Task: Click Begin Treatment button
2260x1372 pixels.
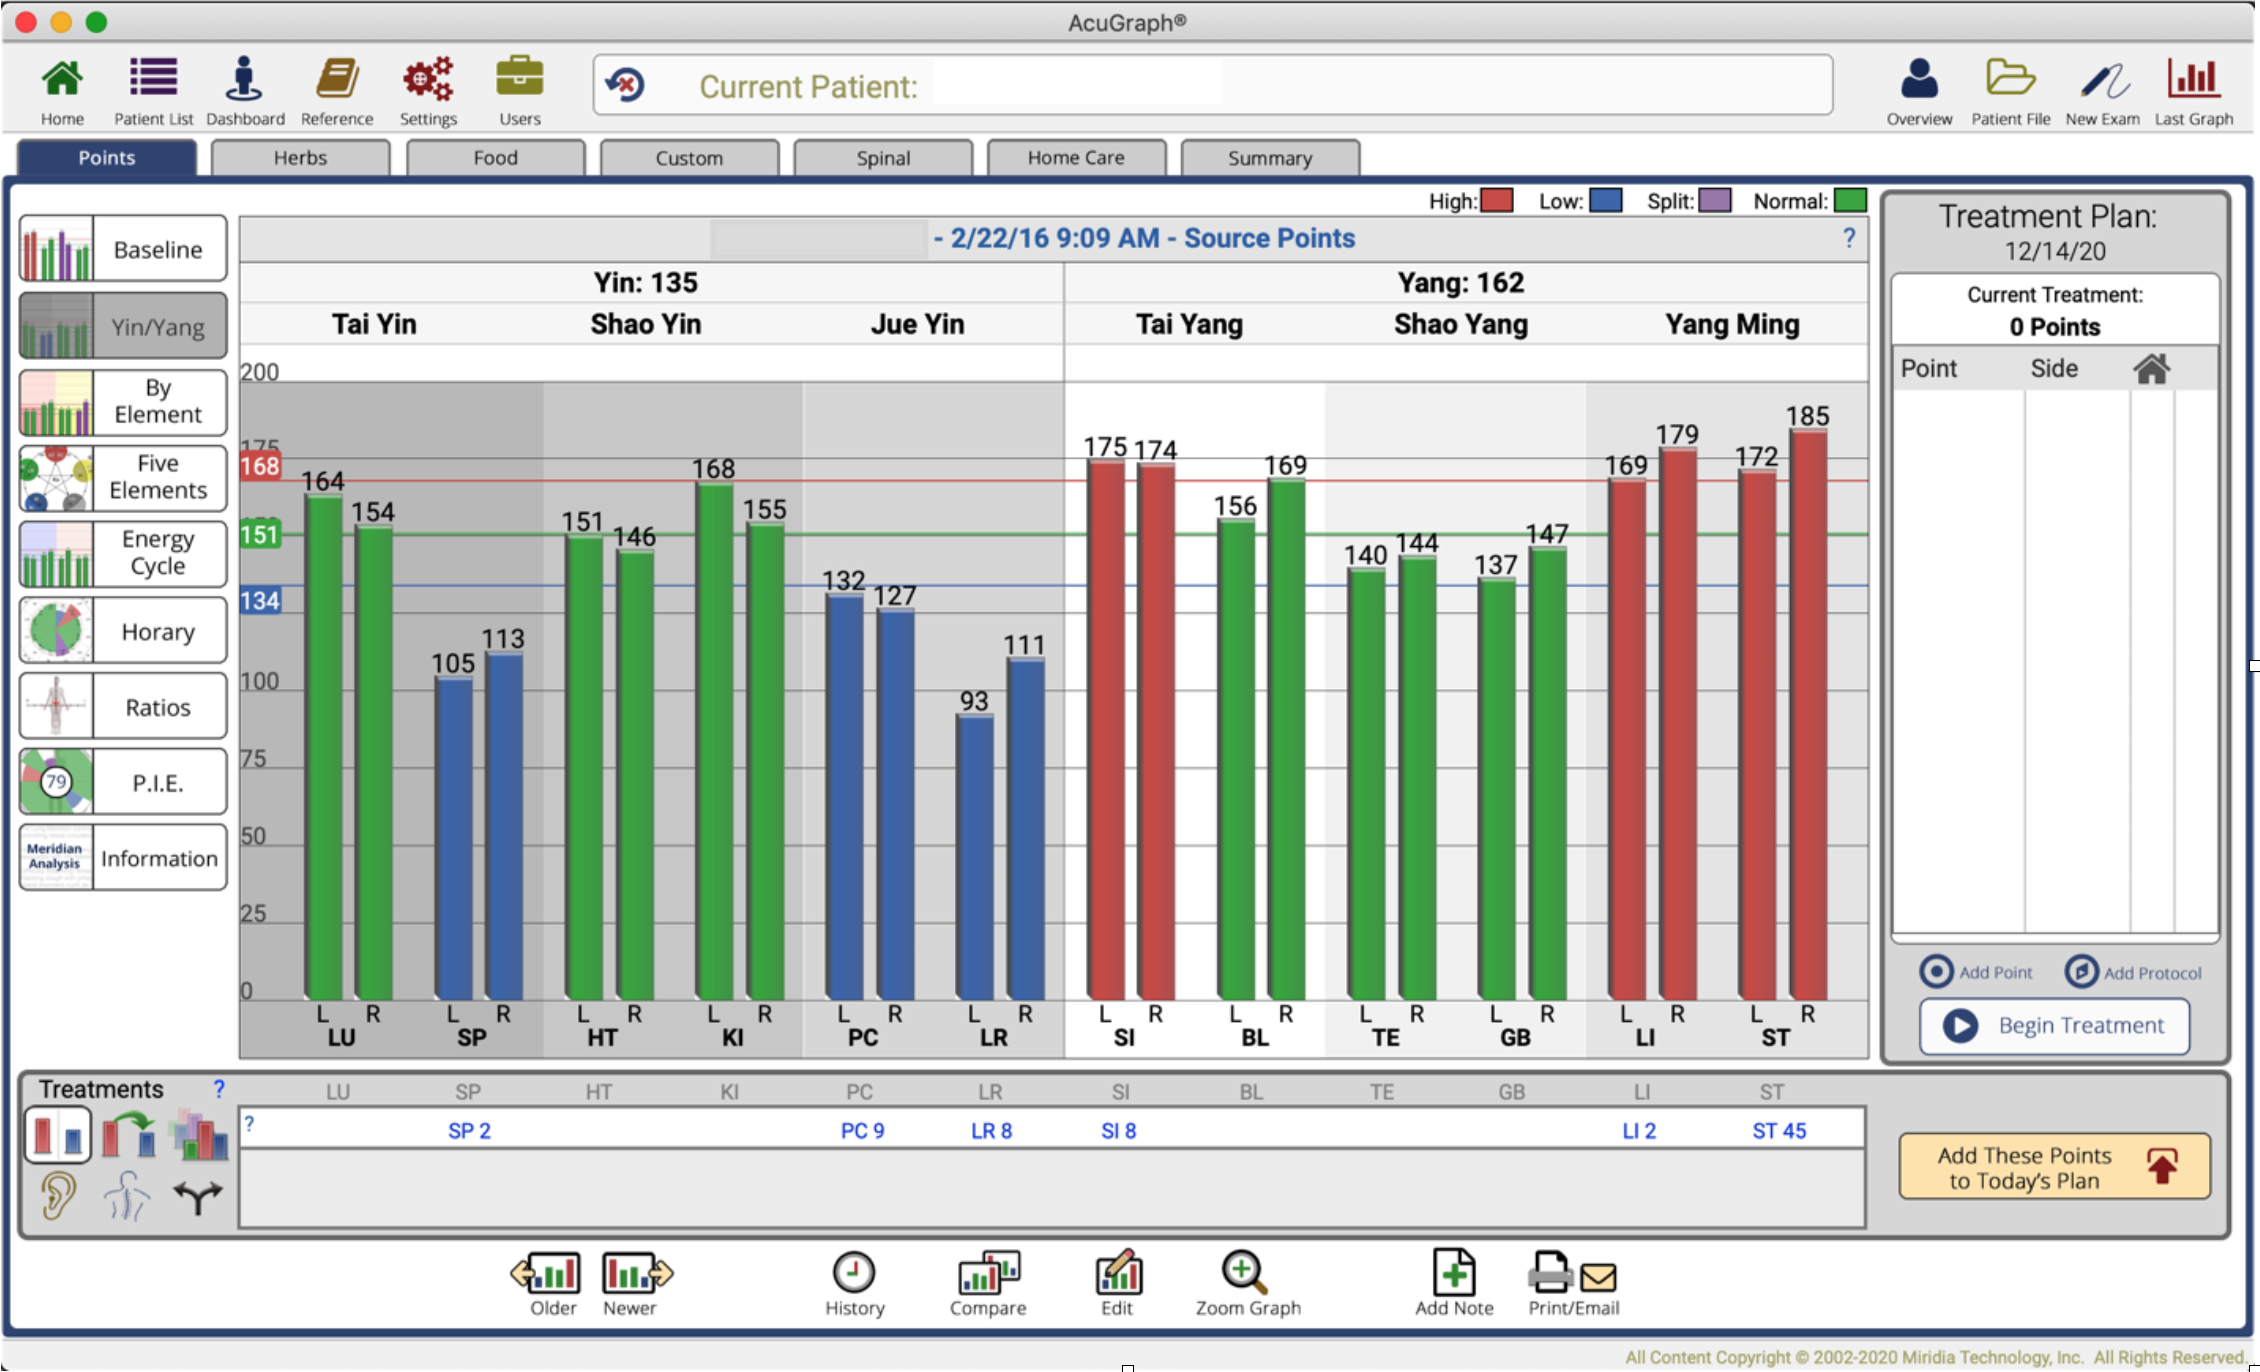Action: pos(2054,1026)
